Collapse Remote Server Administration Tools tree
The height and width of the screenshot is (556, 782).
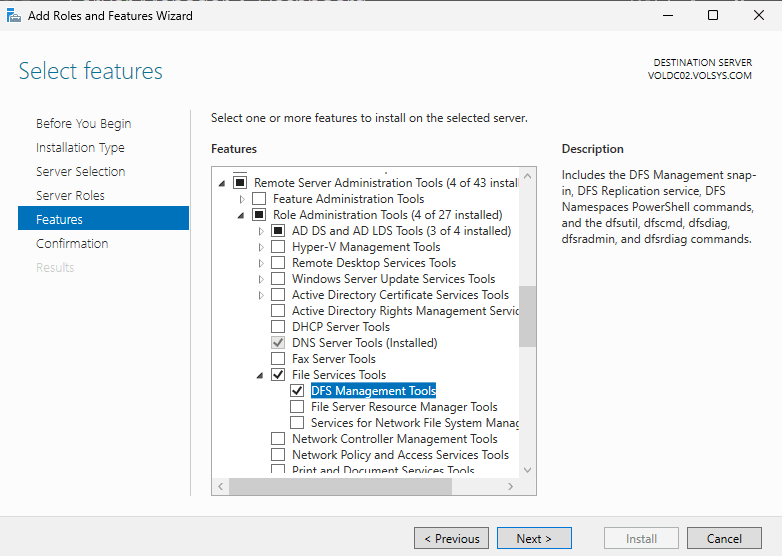point(222,183)
